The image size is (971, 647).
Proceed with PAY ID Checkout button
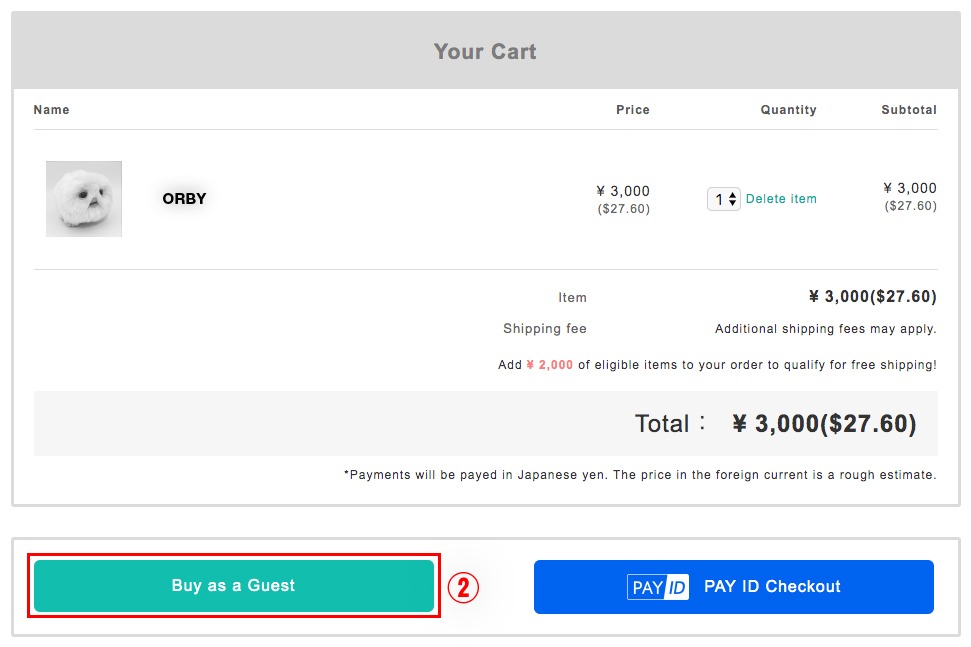coord(734,587)
